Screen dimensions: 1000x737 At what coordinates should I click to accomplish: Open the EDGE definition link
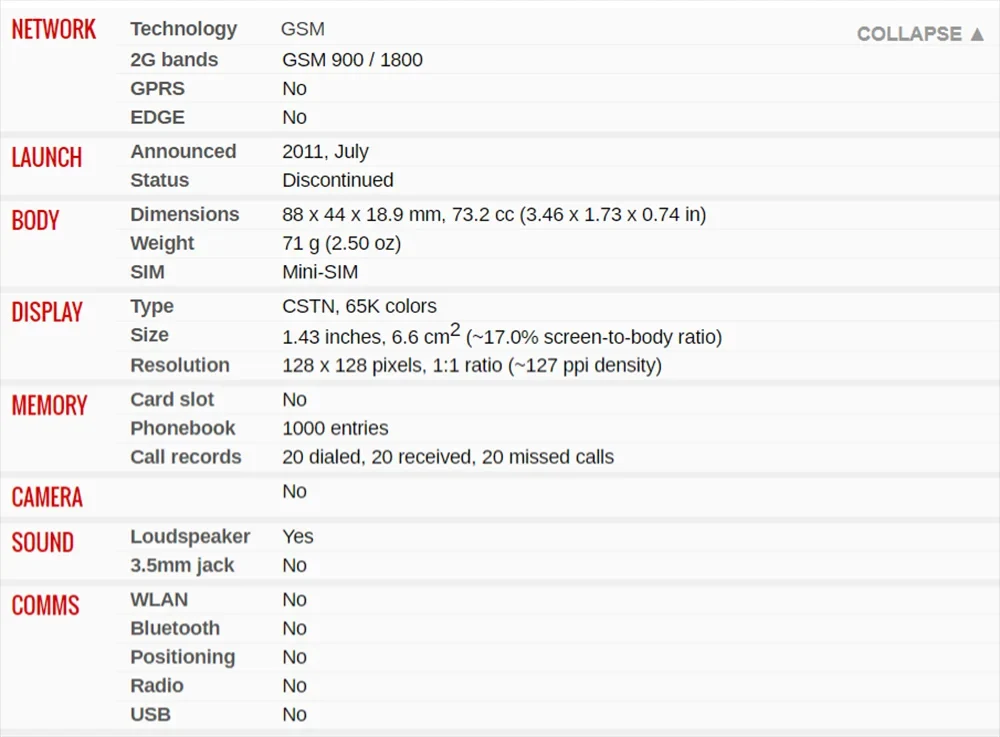(x=157, y=118)
